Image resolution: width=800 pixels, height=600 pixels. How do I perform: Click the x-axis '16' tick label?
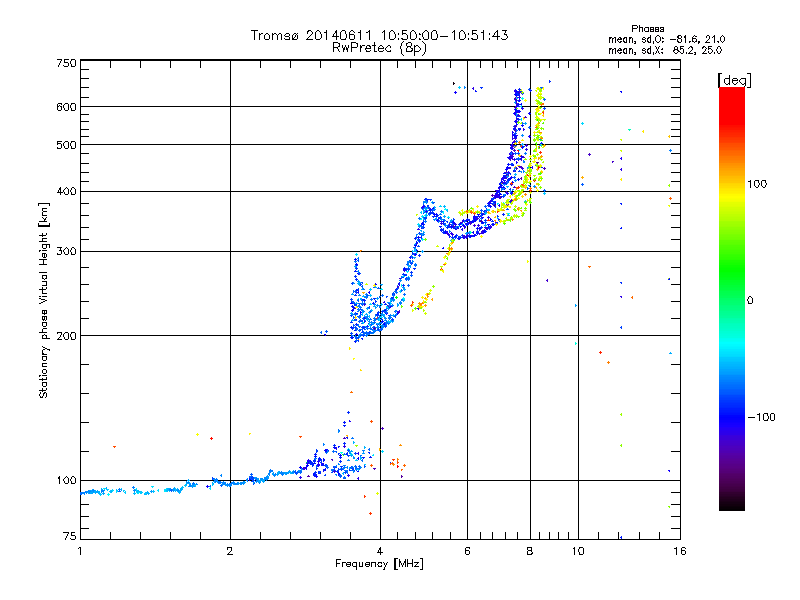tap(680, 551)
